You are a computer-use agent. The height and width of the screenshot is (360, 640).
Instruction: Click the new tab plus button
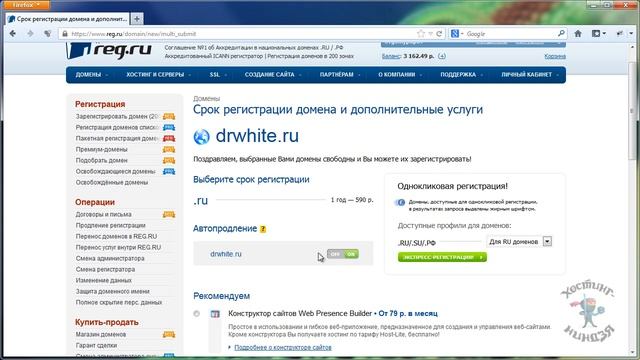click(x=137, y=19)
